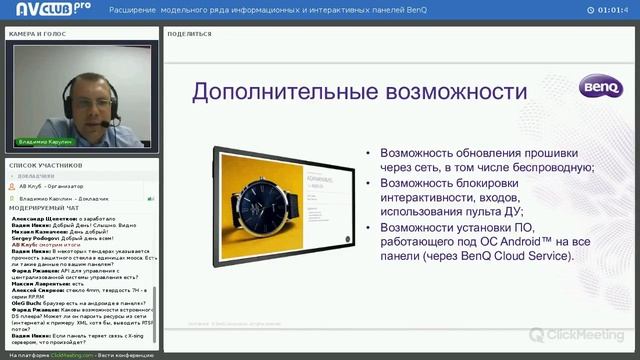Click the camera status icon beside Владимир Карулин

coord(150,199)
